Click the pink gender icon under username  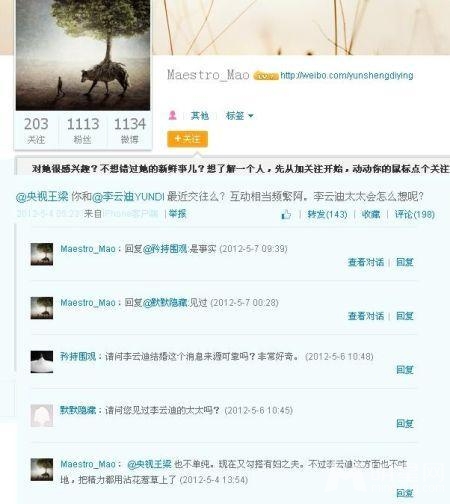click(x=172, y=116)
